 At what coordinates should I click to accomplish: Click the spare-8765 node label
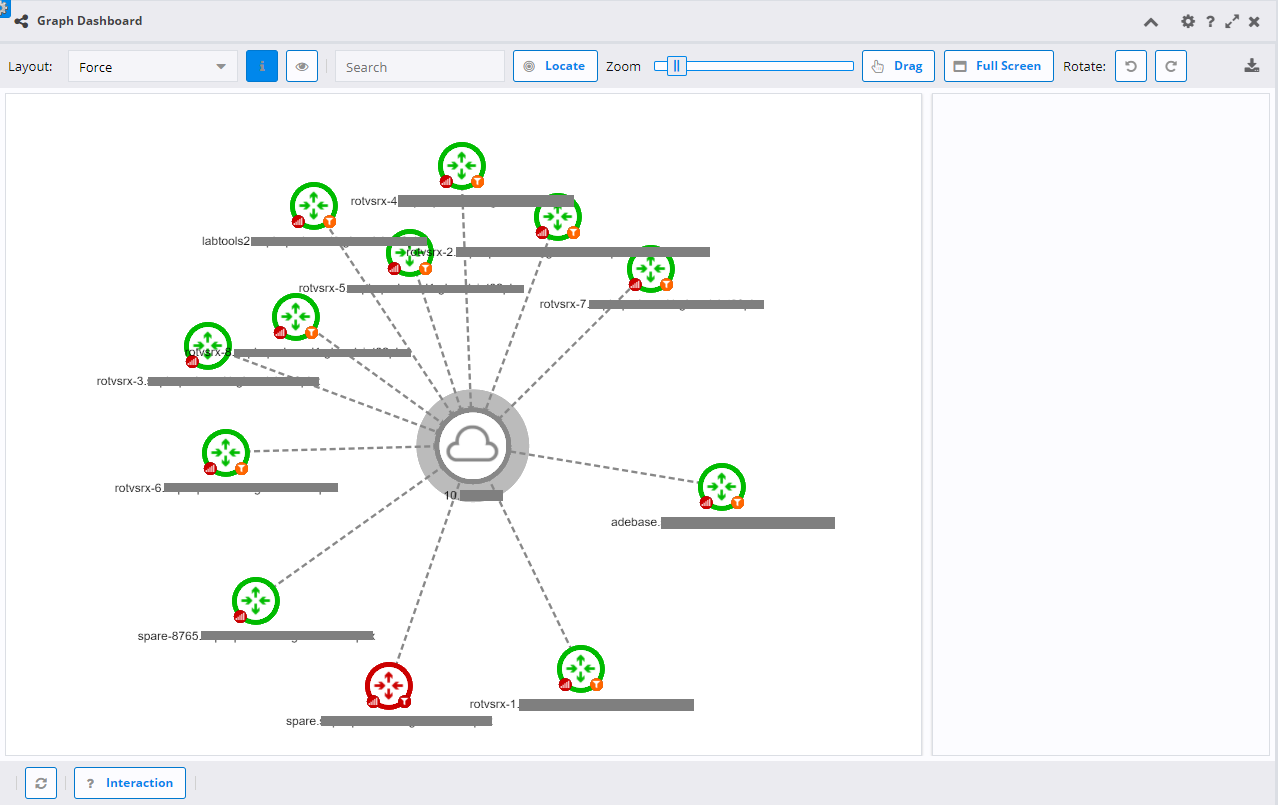click(x=256, y=635)
